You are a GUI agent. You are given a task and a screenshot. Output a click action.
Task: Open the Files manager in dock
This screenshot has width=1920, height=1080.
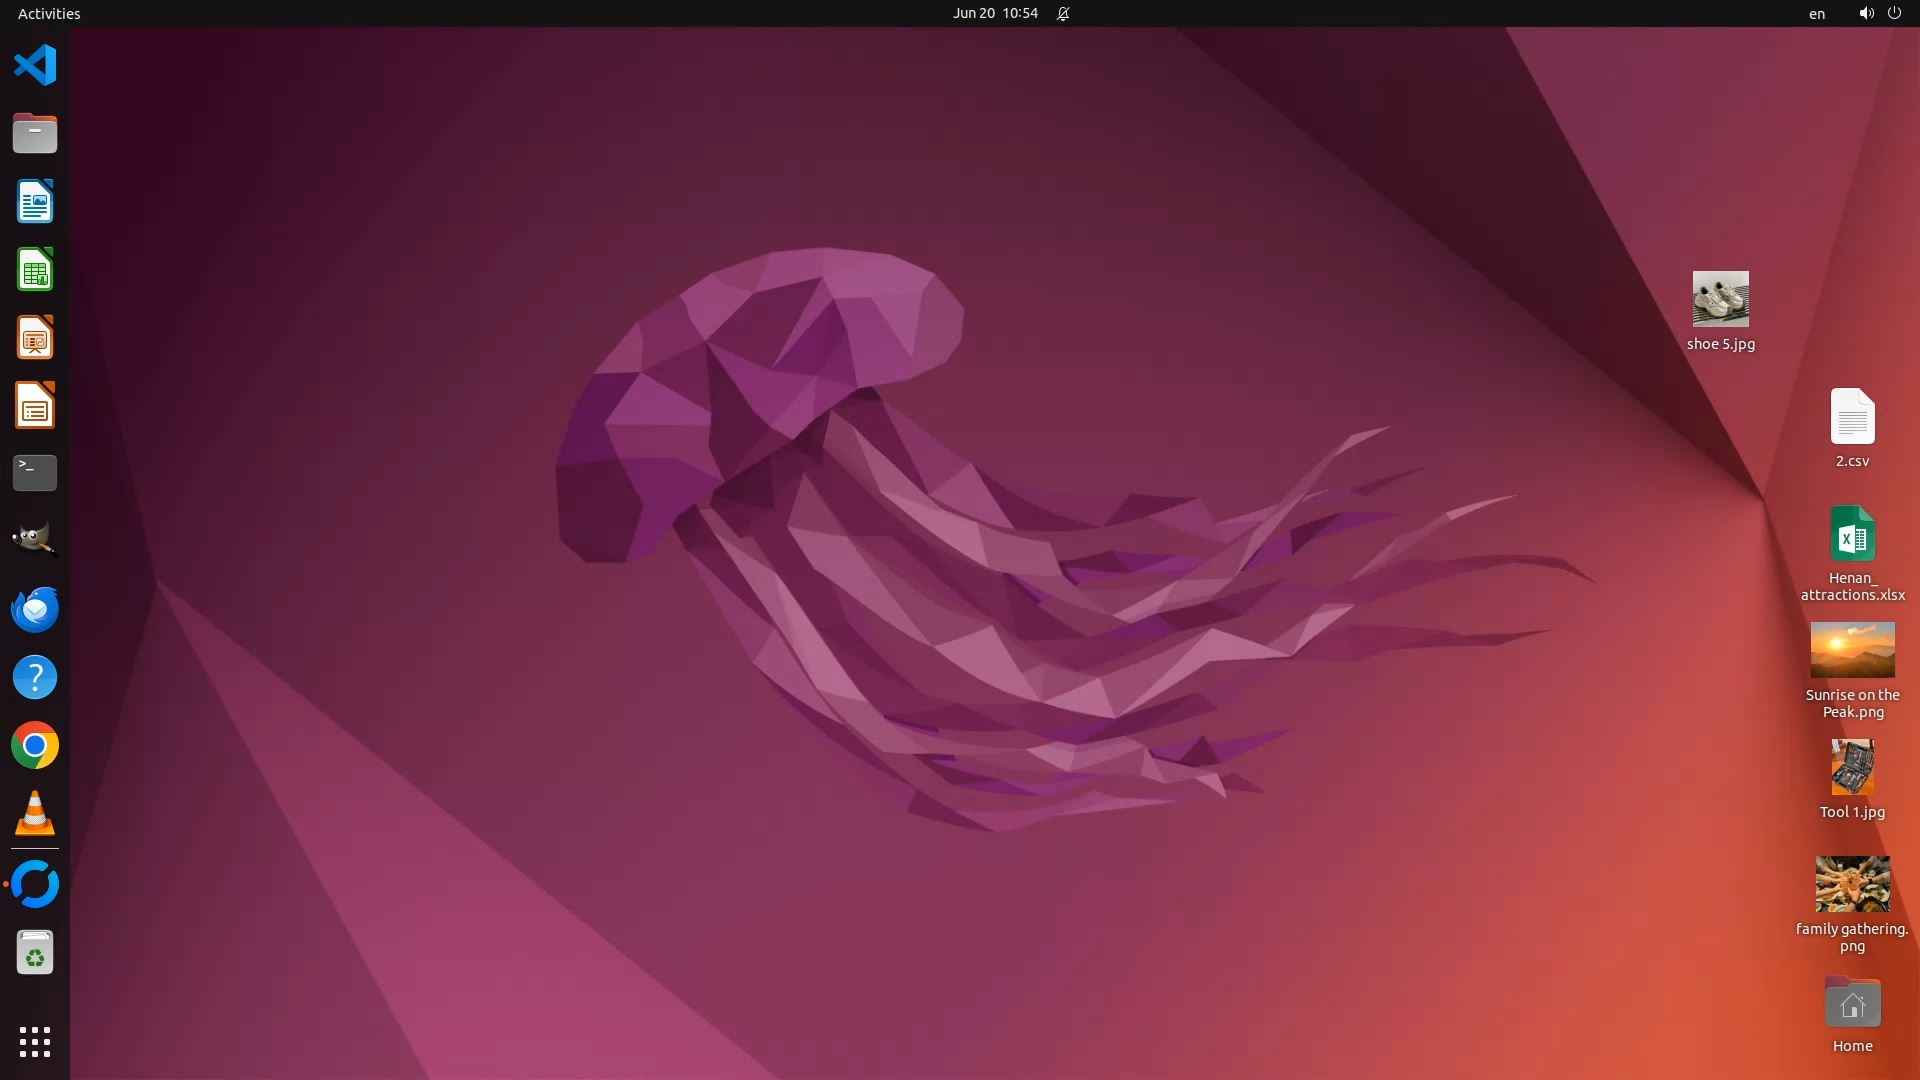[x=35, y=133]
